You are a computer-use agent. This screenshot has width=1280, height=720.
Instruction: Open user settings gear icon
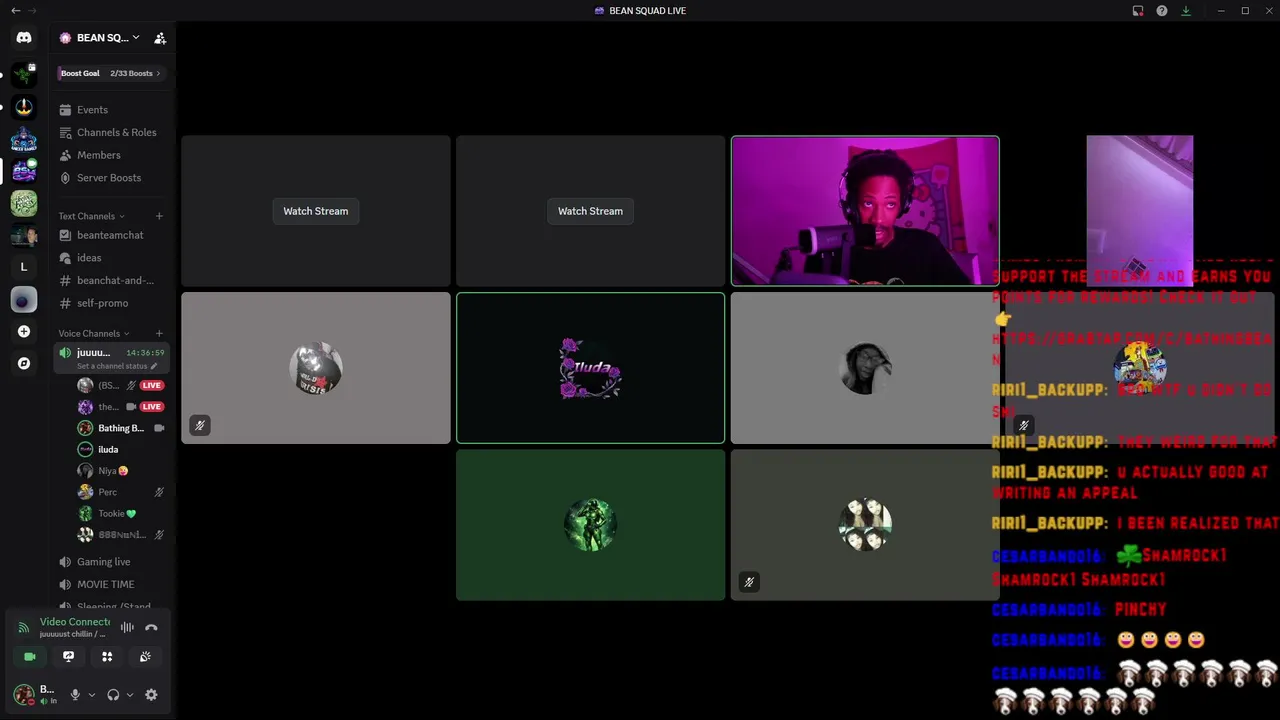click(151, 695)
